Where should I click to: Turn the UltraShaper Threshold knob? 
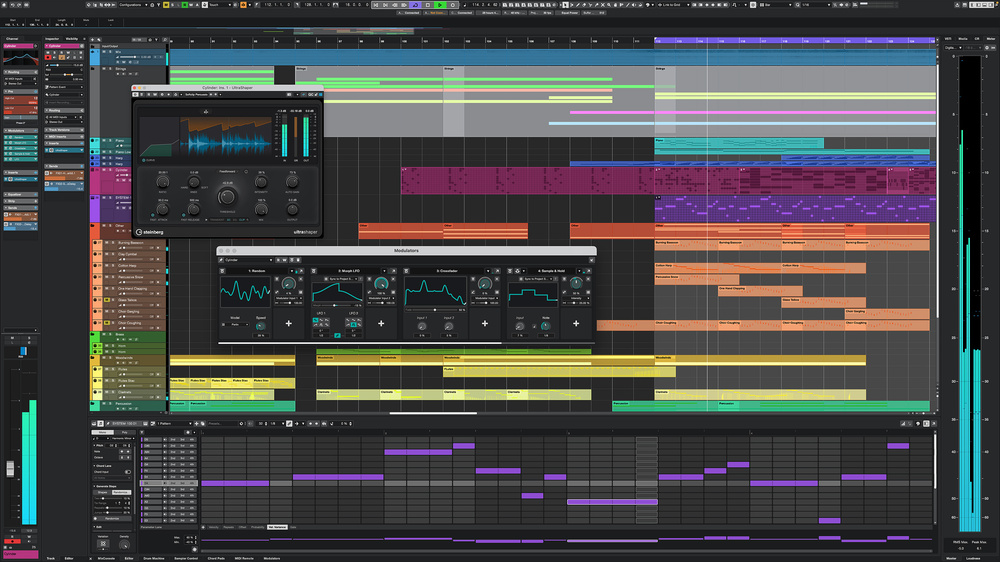click(x=228, y=196)
